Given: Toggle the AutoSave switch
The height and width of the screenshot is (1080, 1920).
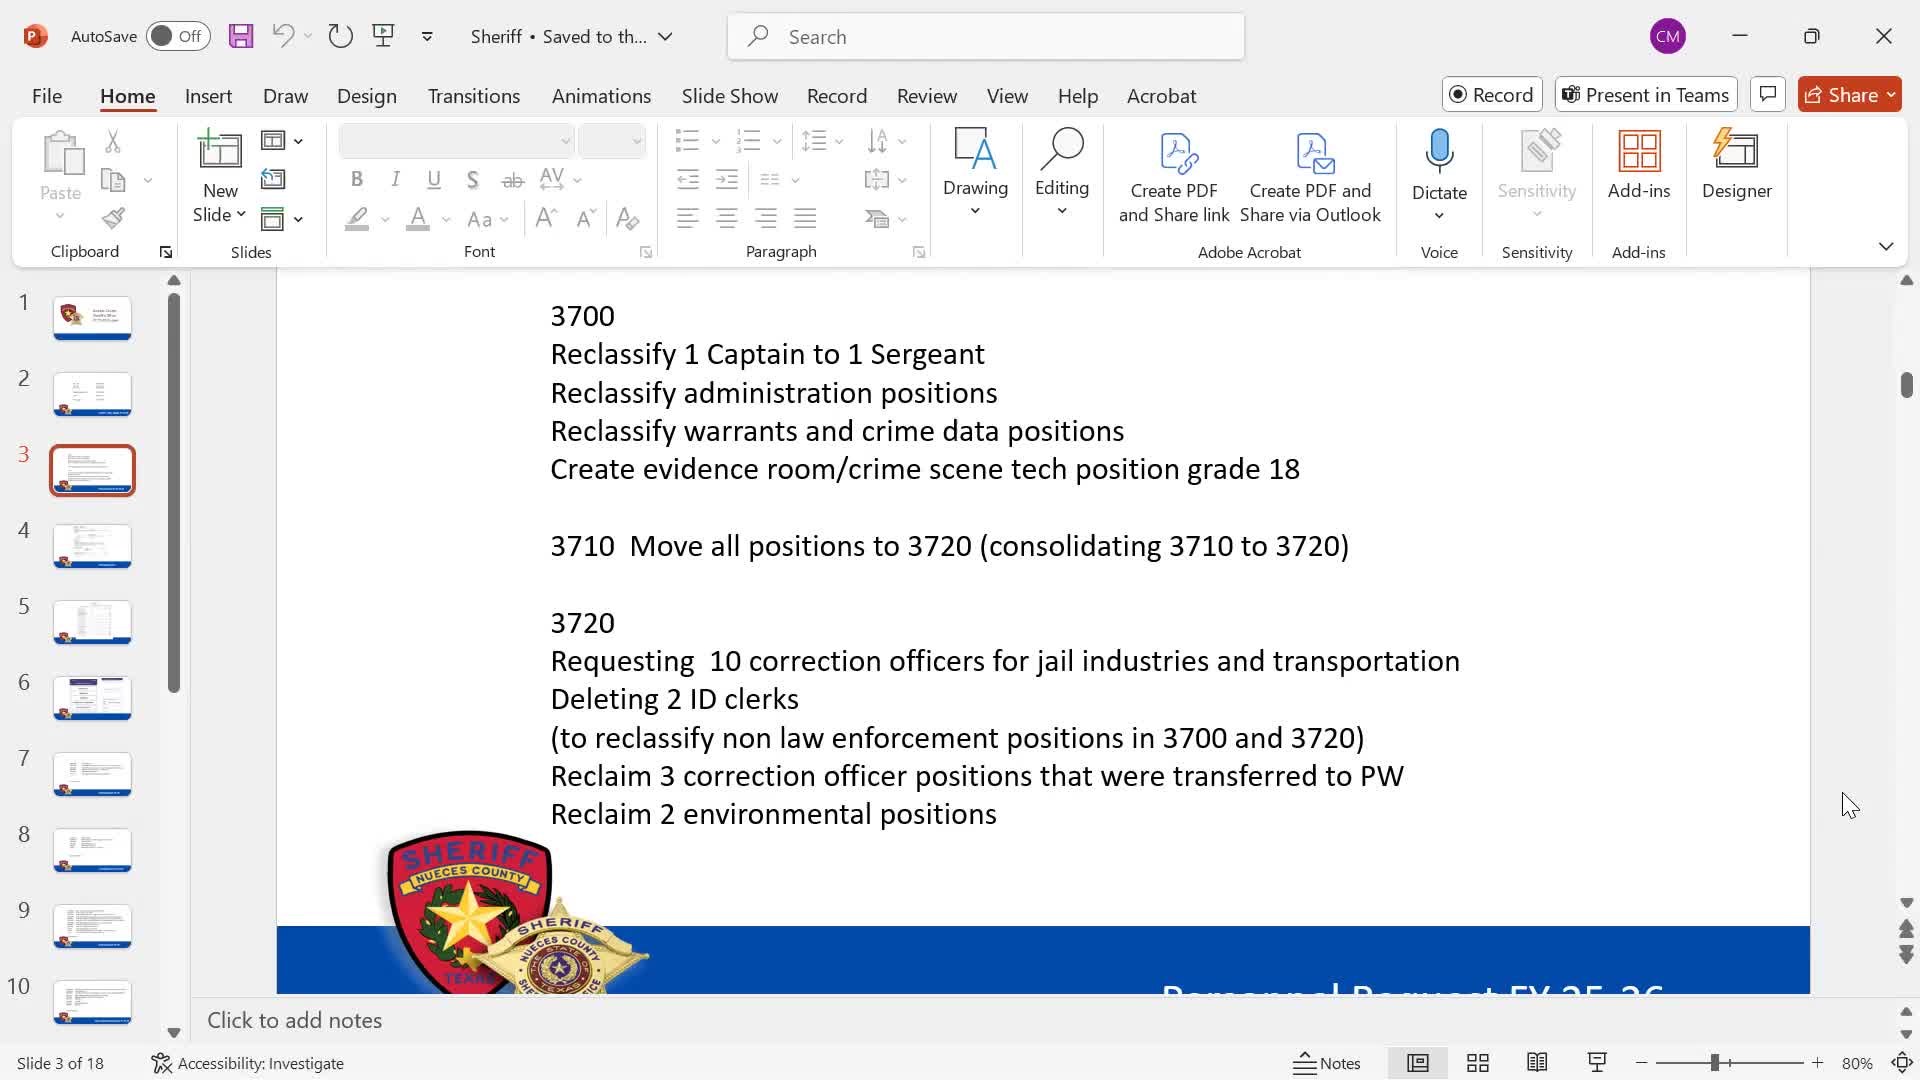Looking at the screenshot, I should coord(178,37).
